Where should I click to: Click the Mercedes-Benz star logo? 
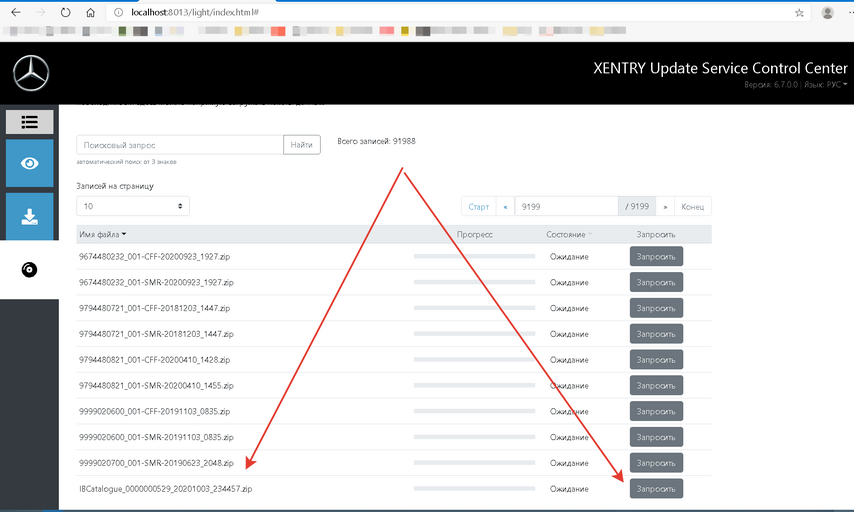click(31, 73)
